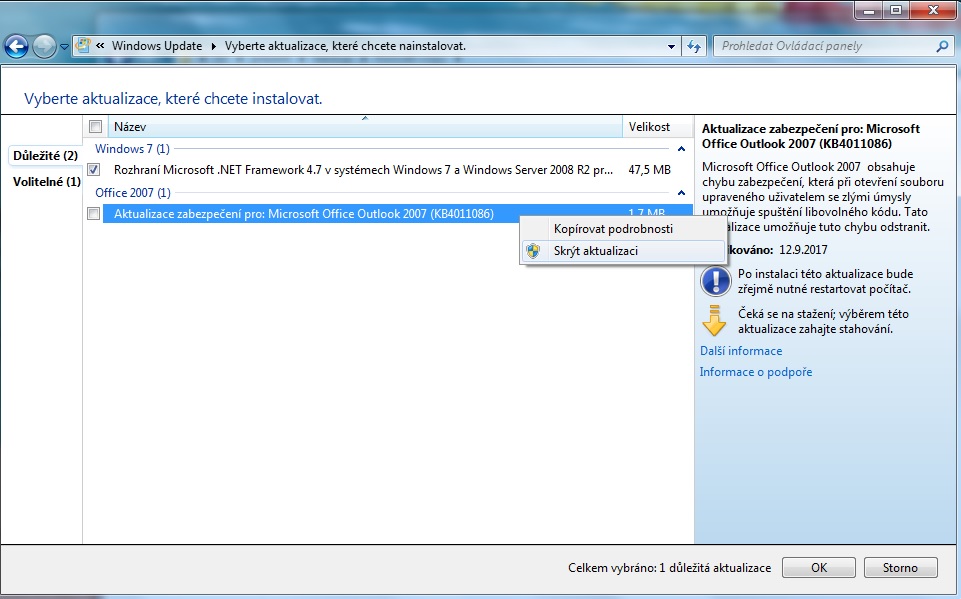Click the search magnifier icon
Image resolution: width=961 pixels, height=599 pixels.
[941, 46]
